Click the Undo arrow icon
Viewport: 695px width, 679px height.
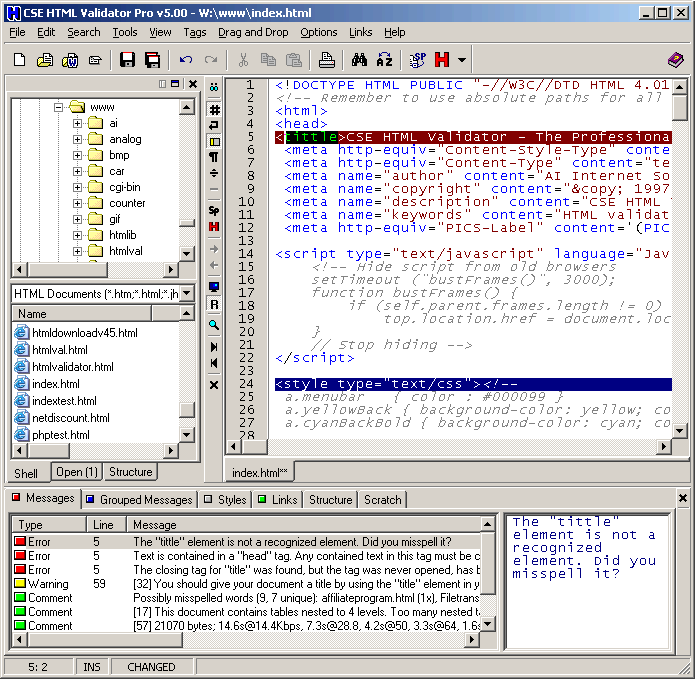186,59
